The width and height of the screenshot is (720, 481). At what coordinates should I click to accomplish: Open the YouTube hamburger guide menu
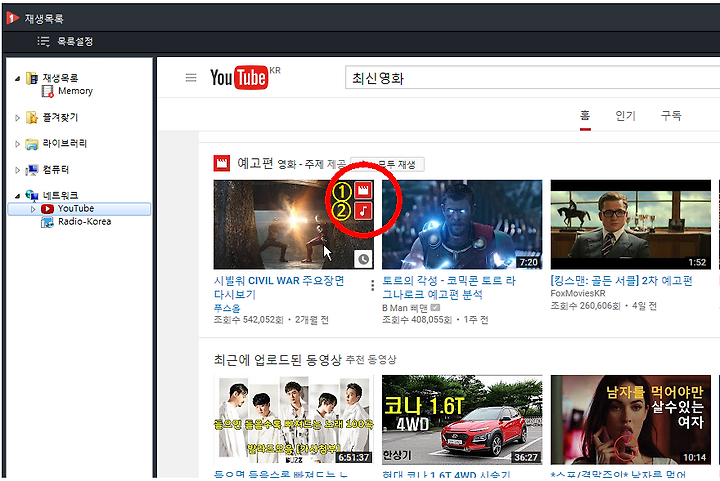tap(191, 78)
